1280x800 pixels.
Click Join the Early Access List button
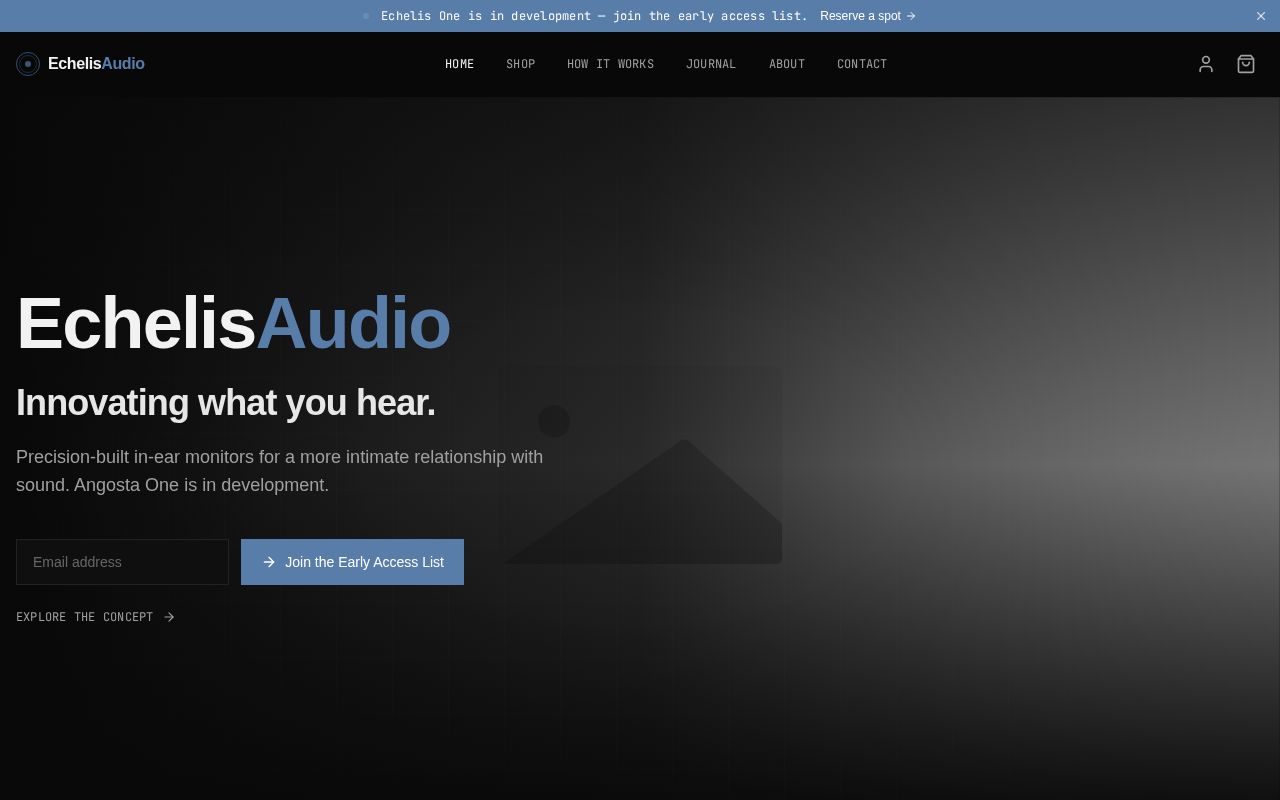point(352,562)
